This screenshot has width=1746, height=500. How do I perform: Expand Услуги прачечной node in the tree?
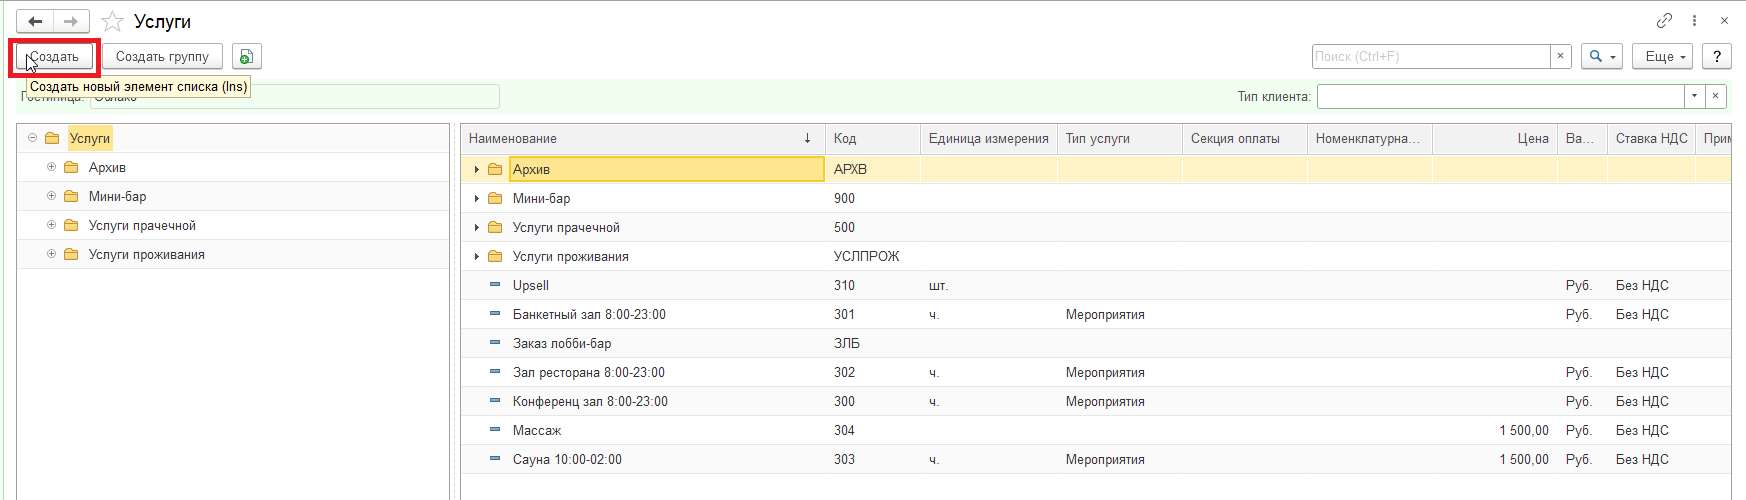click(x=51, y=225)
